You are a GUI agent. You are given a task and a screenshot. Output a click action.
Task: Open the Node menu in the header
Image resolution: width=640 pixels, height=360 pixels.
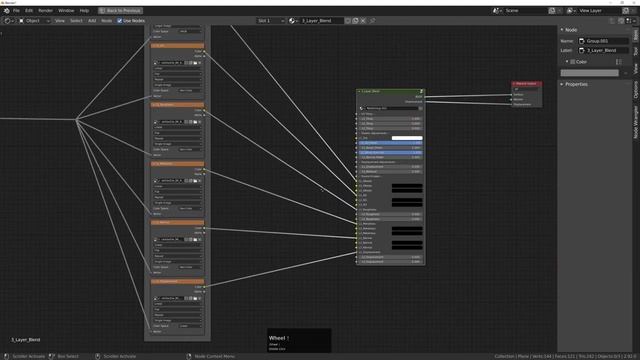click(106, 20)
